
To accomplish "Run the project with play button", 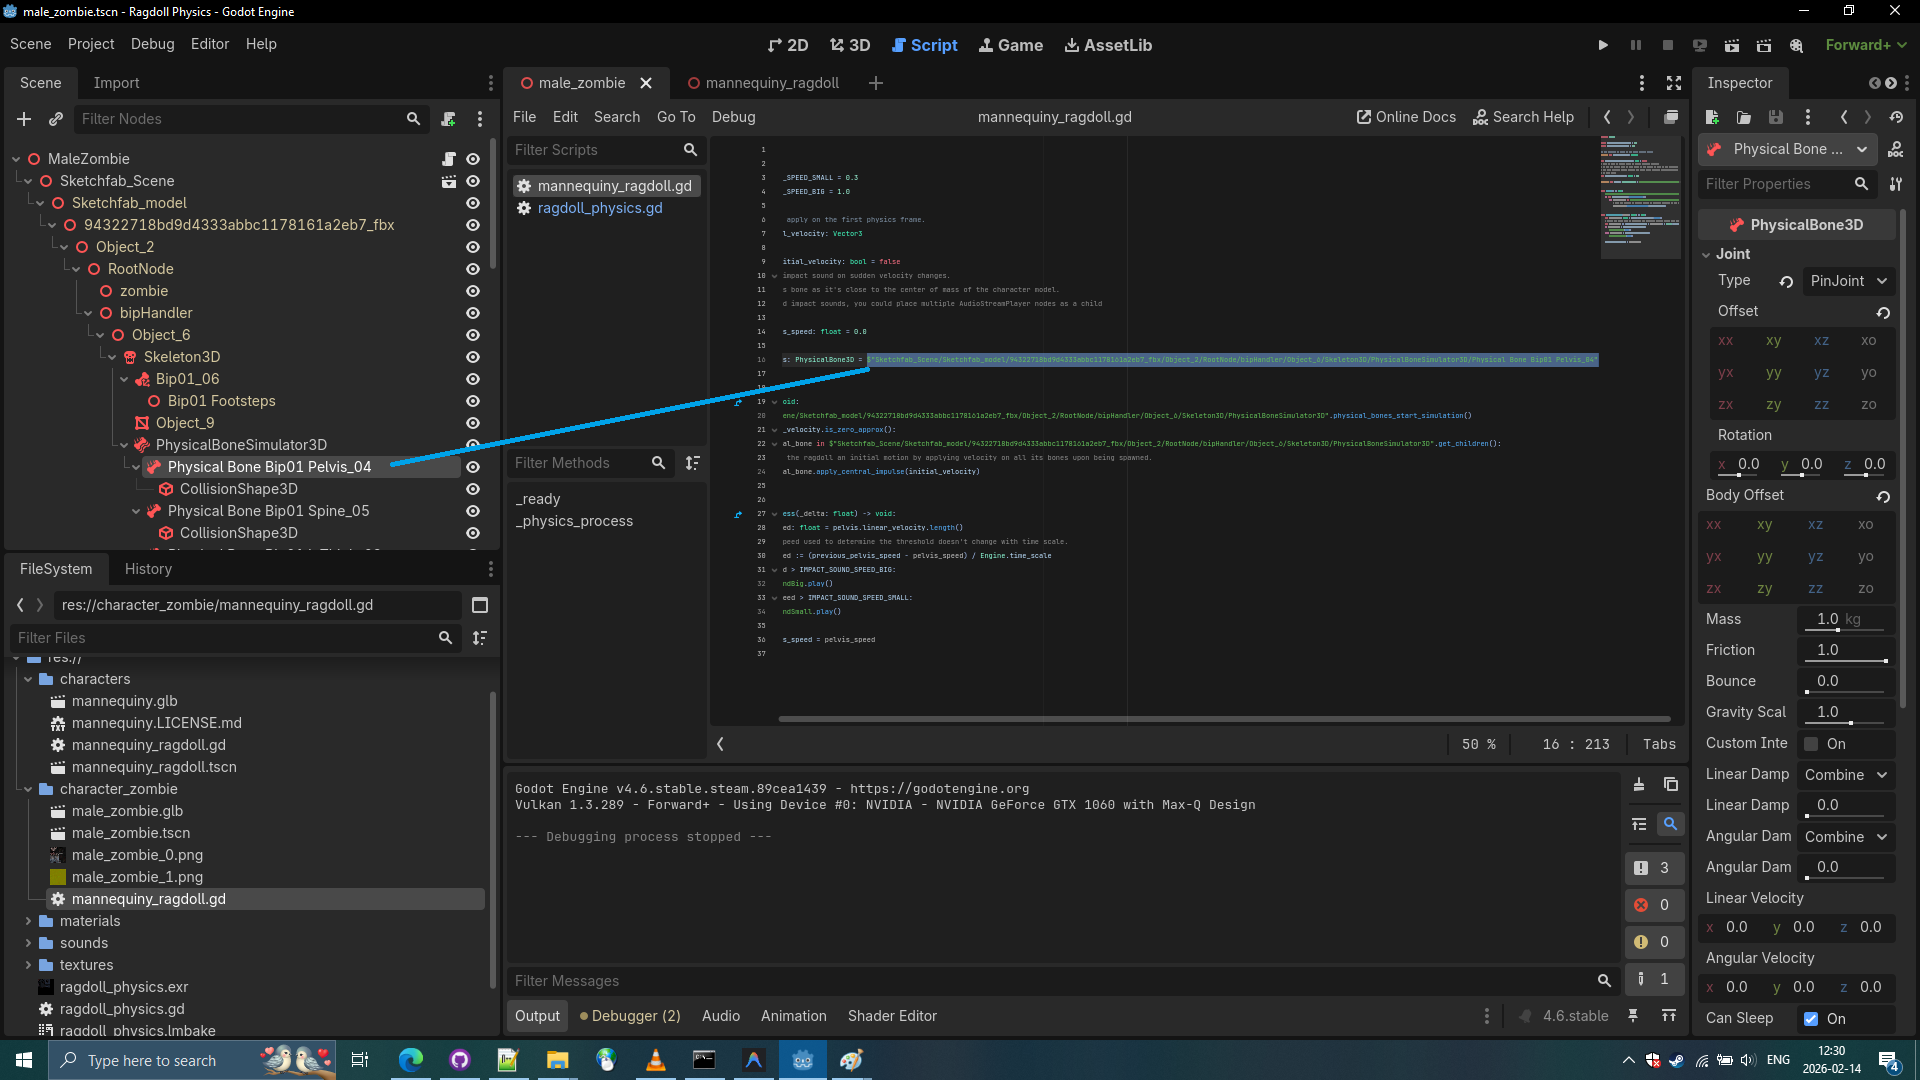I will click(x=1603, y=45).
